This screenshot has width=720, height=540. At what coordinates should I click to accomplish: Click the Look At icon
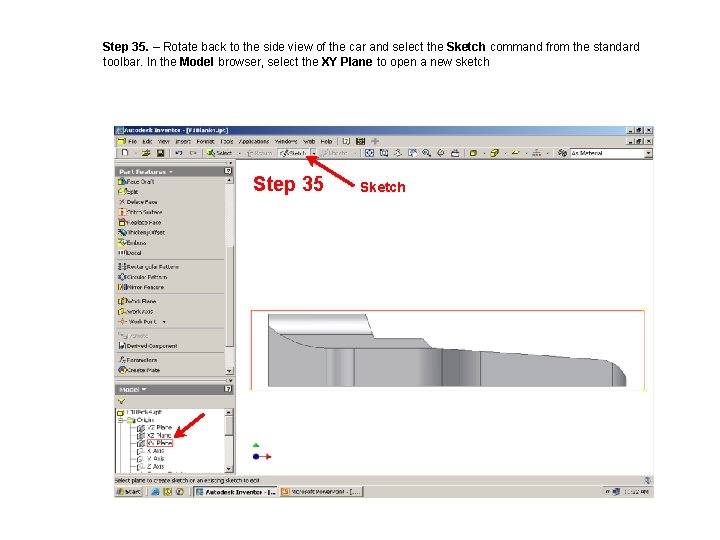tap(455, 153)
